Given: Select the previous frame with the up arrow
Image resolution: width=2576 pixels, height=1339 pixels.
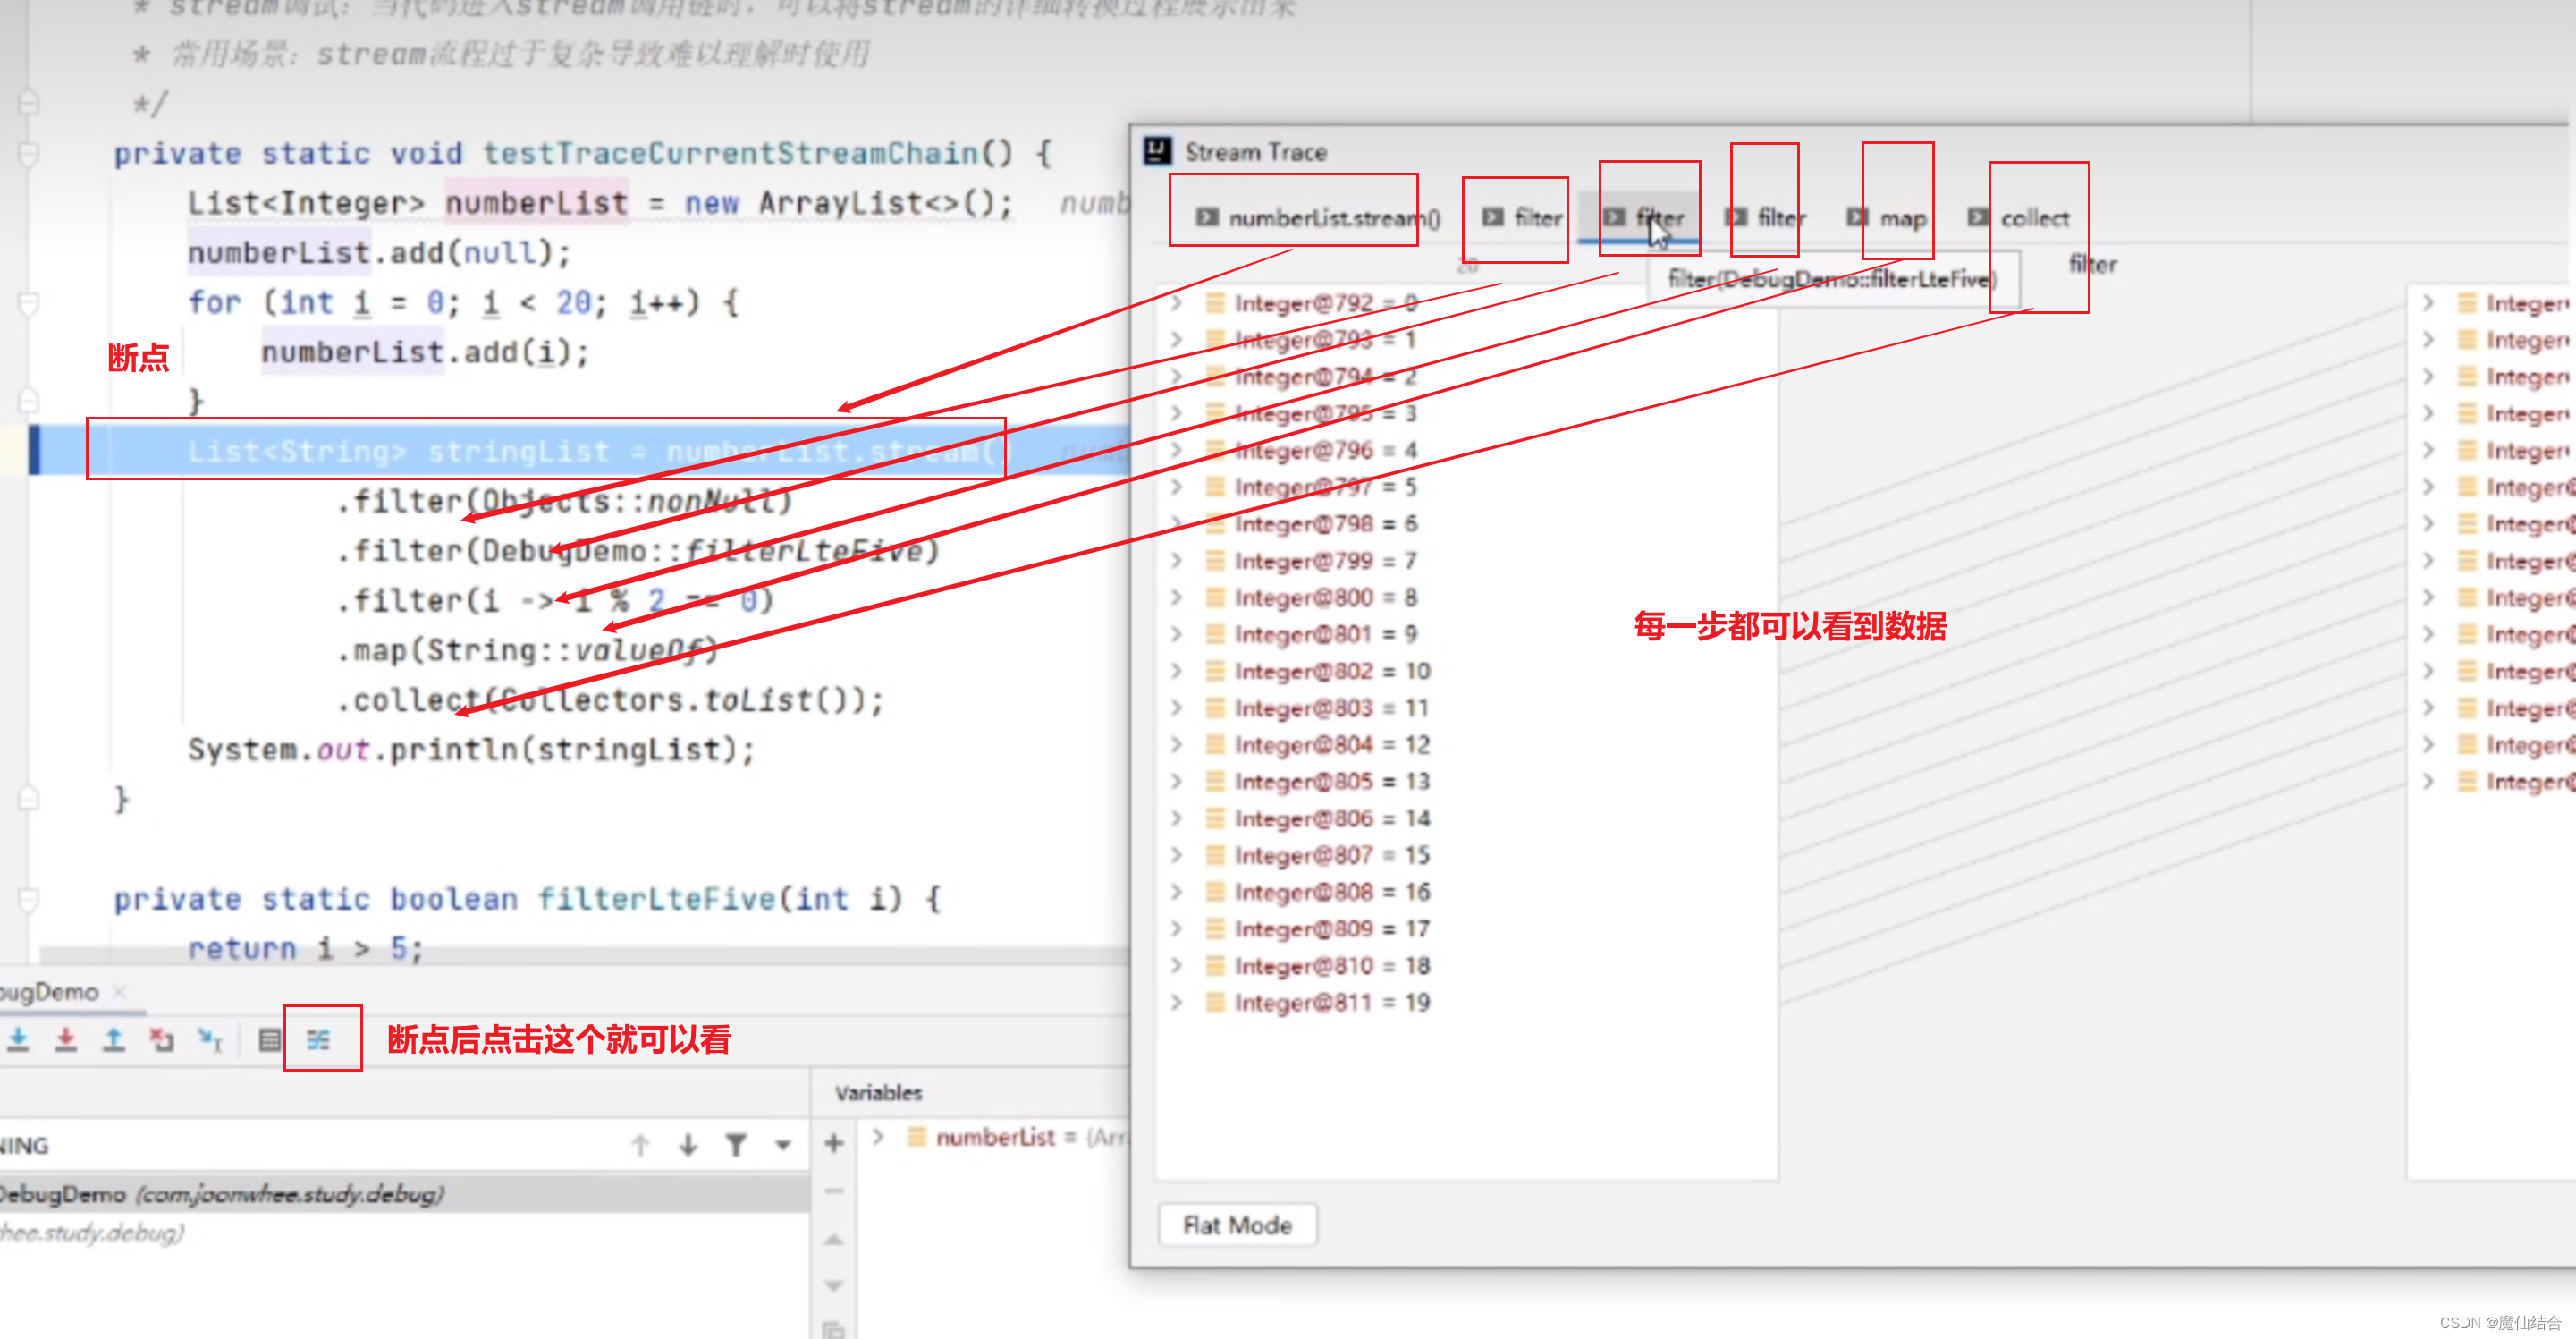Looking at the screenshot, I should 640,1145.
